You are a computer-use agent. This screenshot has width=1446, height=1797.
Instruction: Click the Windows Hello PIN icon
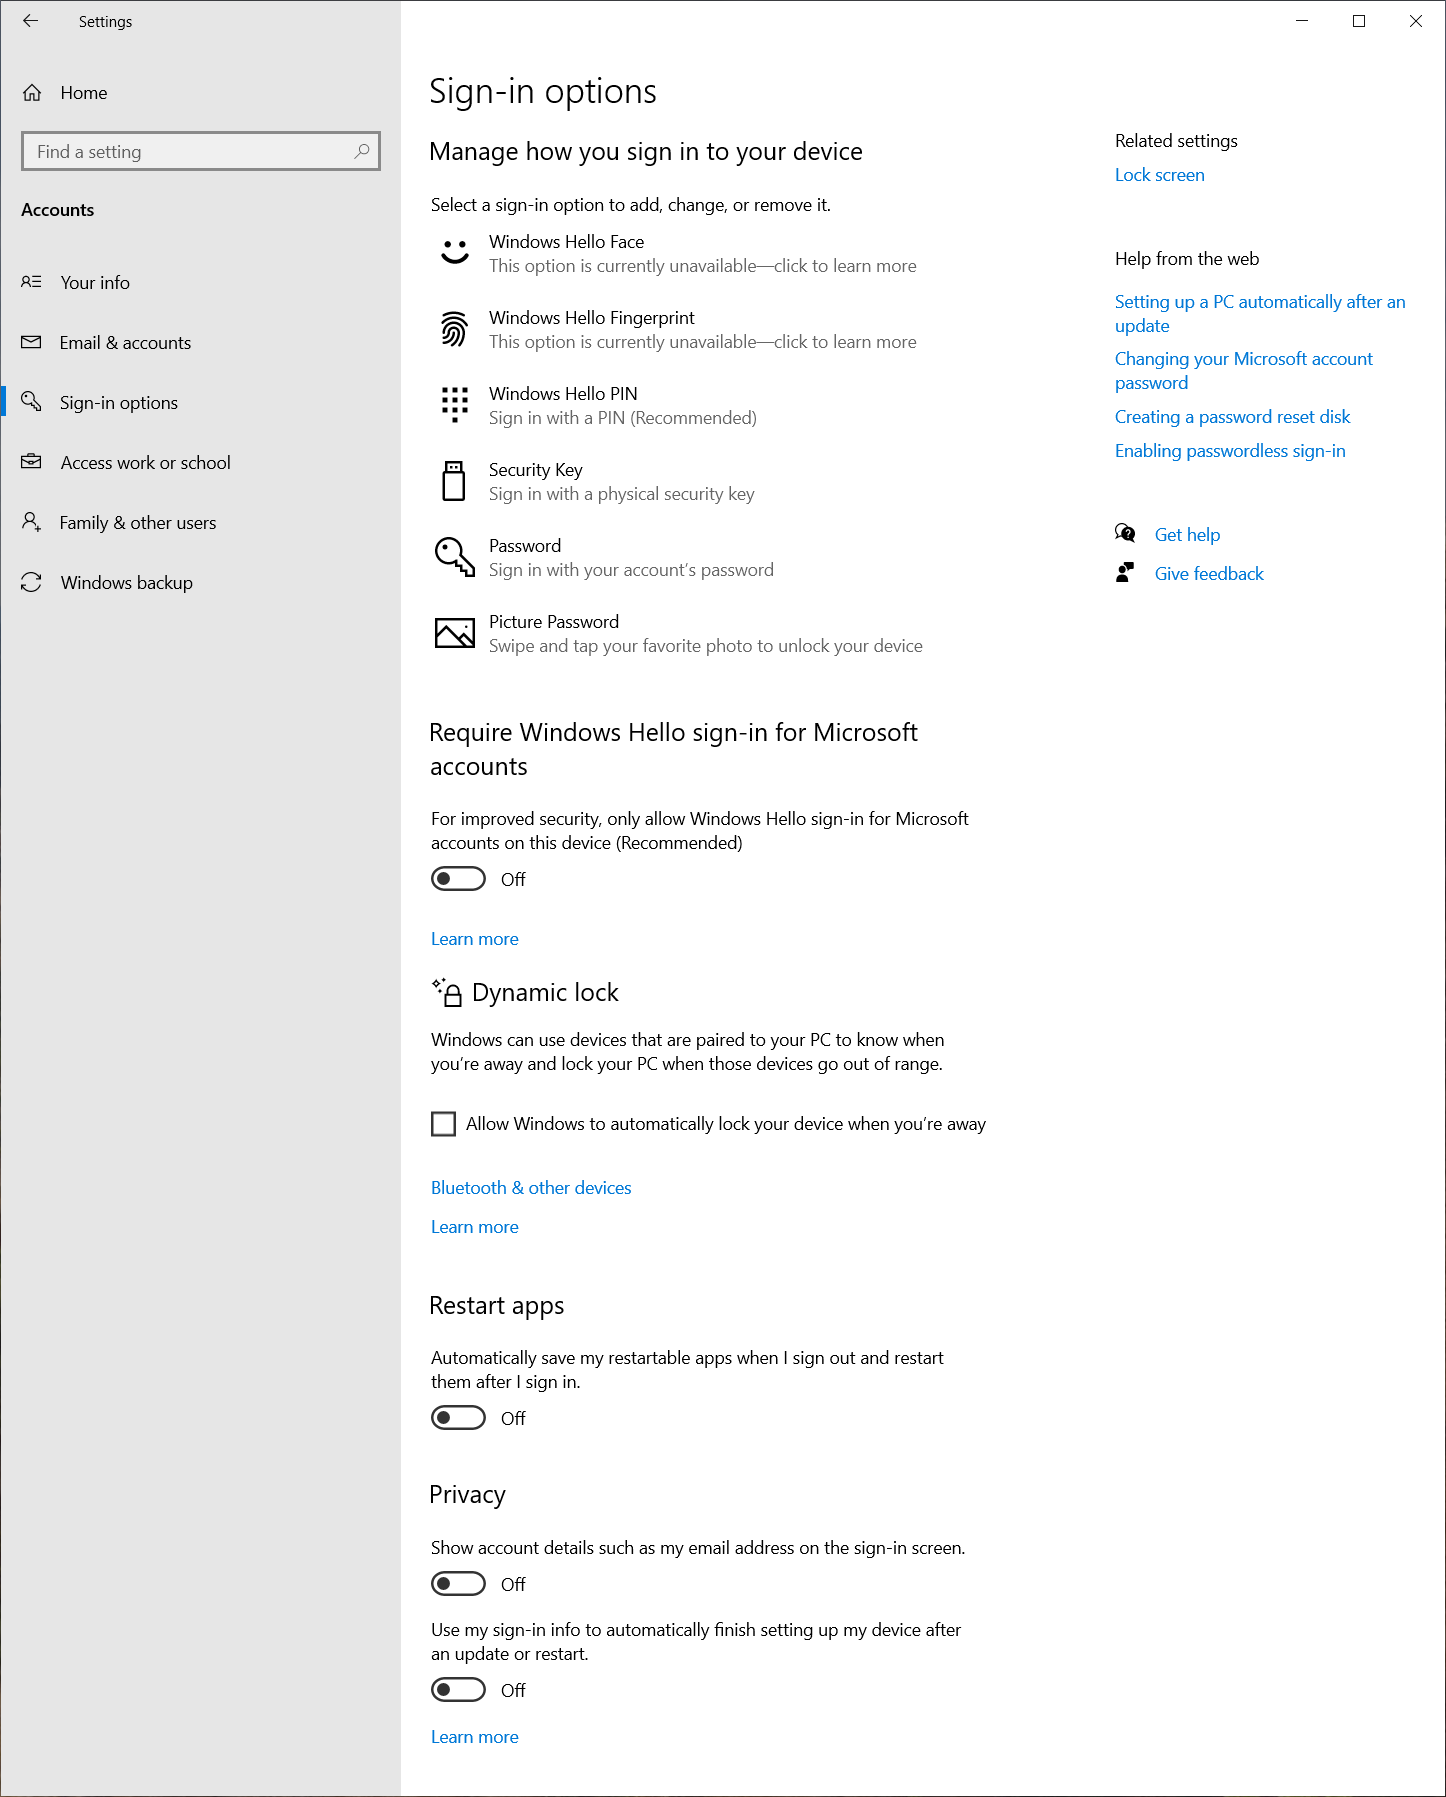point(454,405)
